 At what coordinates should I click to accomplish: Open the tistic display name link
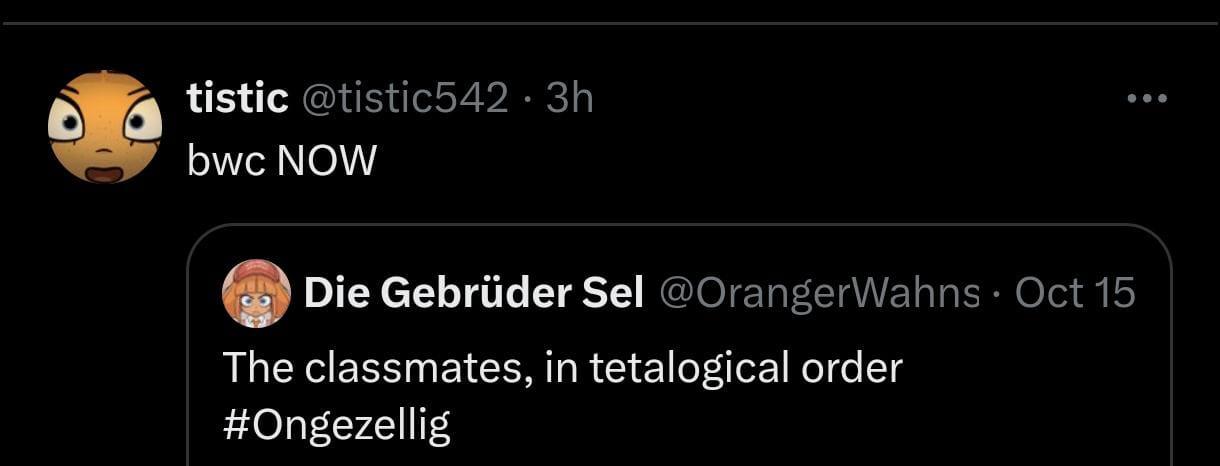[238, 98]
